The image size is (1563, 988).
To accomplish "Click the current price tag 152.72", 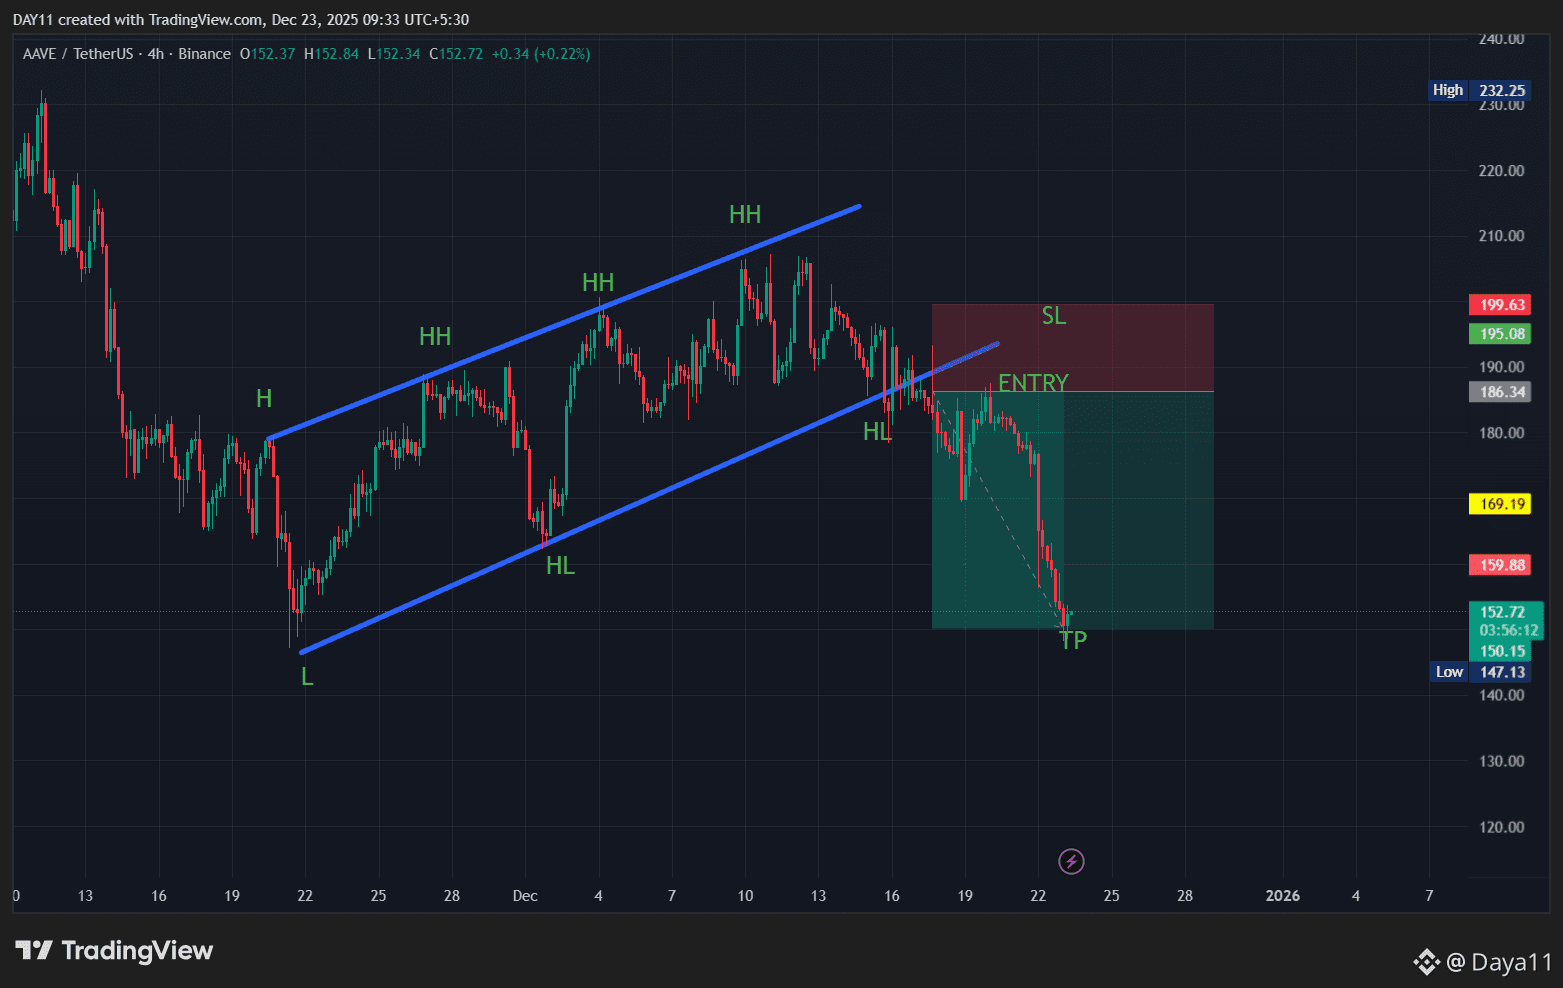I will pos(1505,612).
